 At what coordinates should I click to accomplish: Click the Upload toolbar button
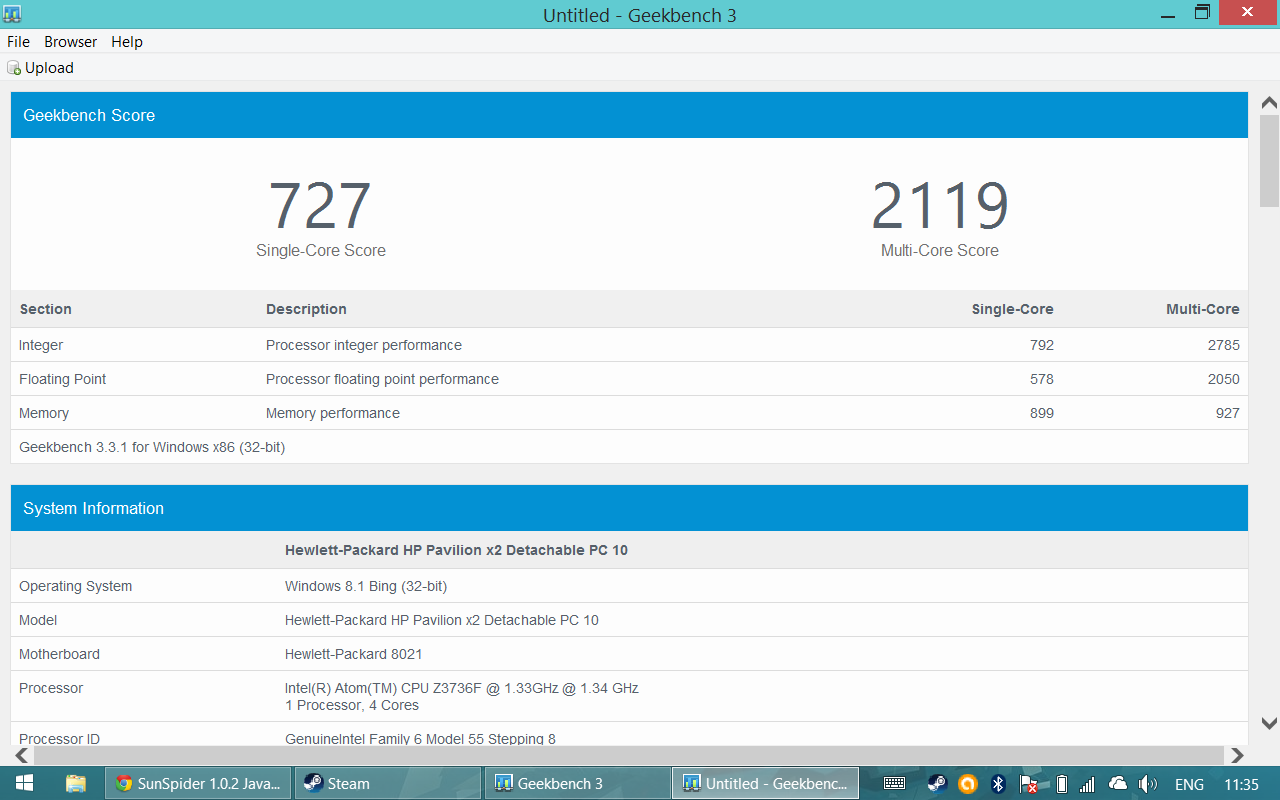pyautogui.click(x=41, y=68)
